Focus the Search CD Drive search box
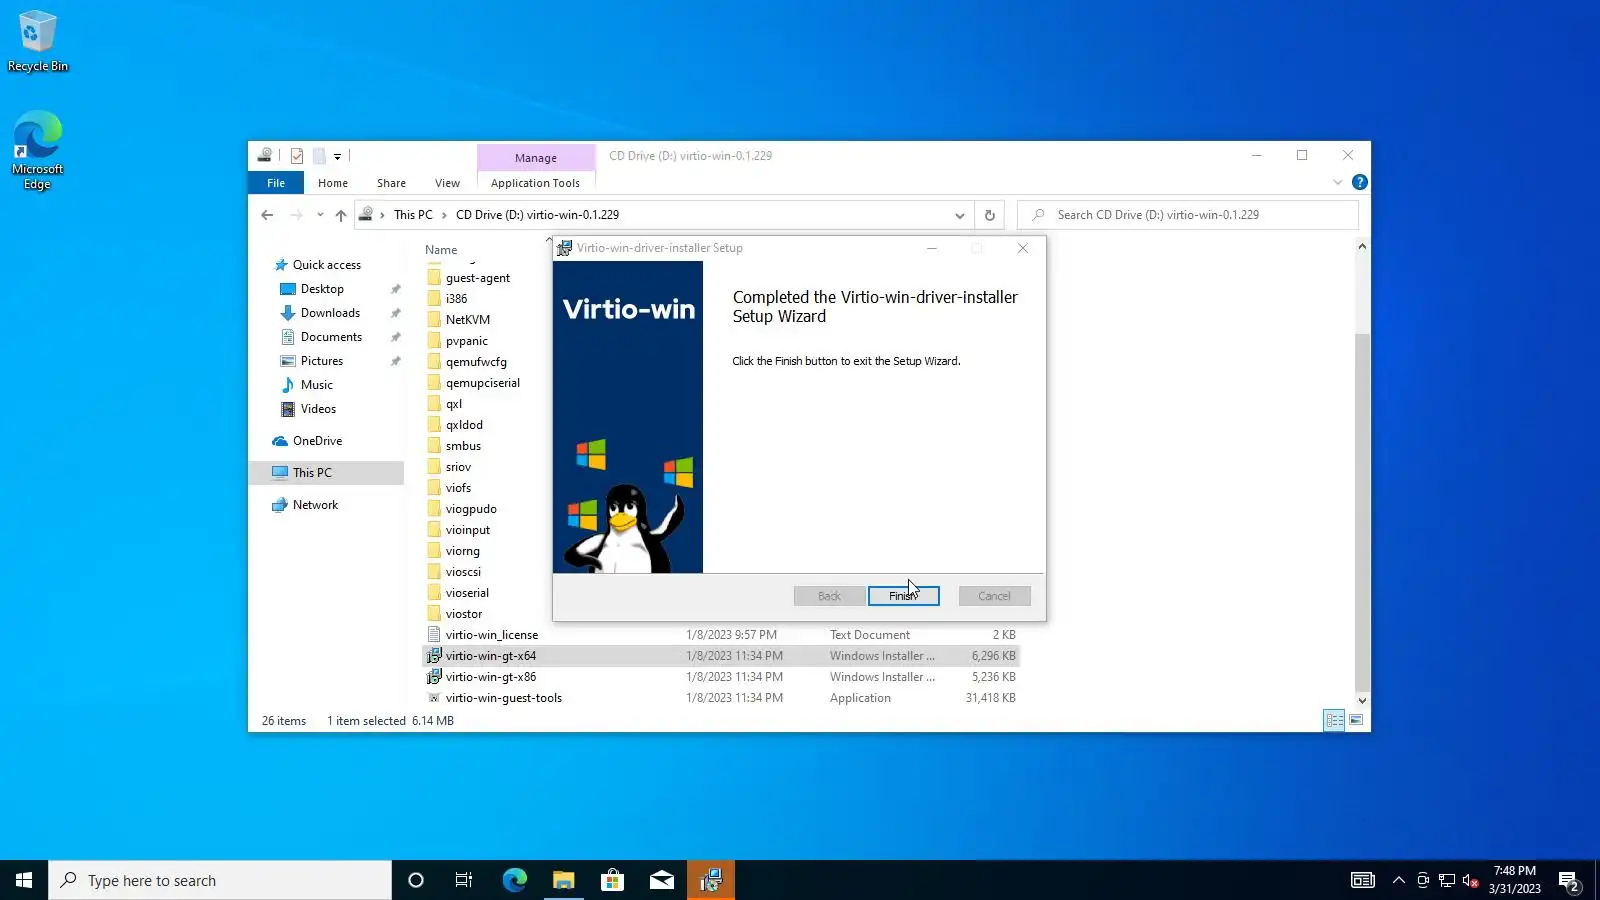The width and height of the screenshot is (1600, 900). [x=1189, y=215]
